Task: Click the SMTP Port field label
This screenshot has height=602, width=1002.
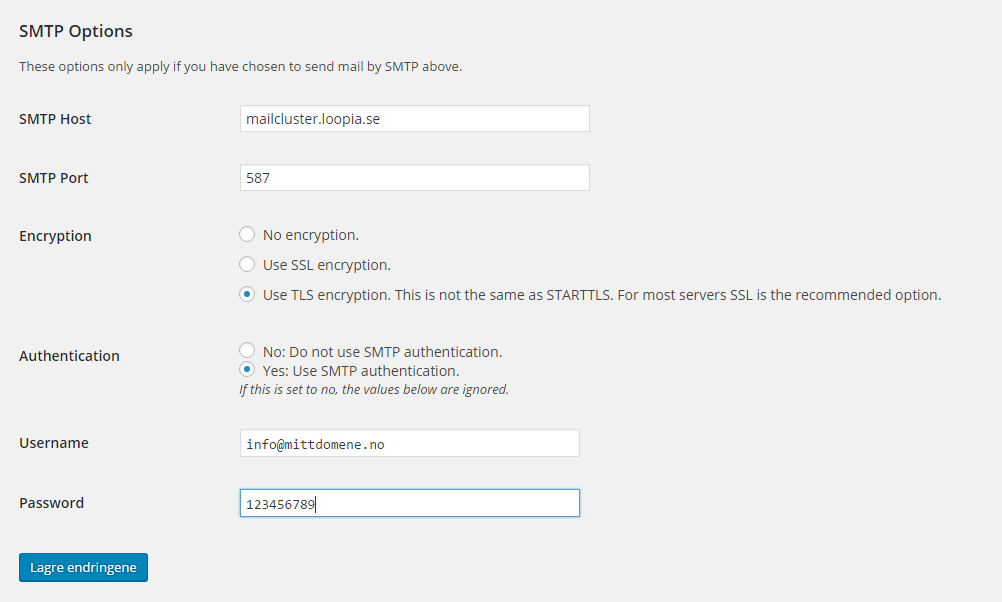Action: click(x=54, y=178)
